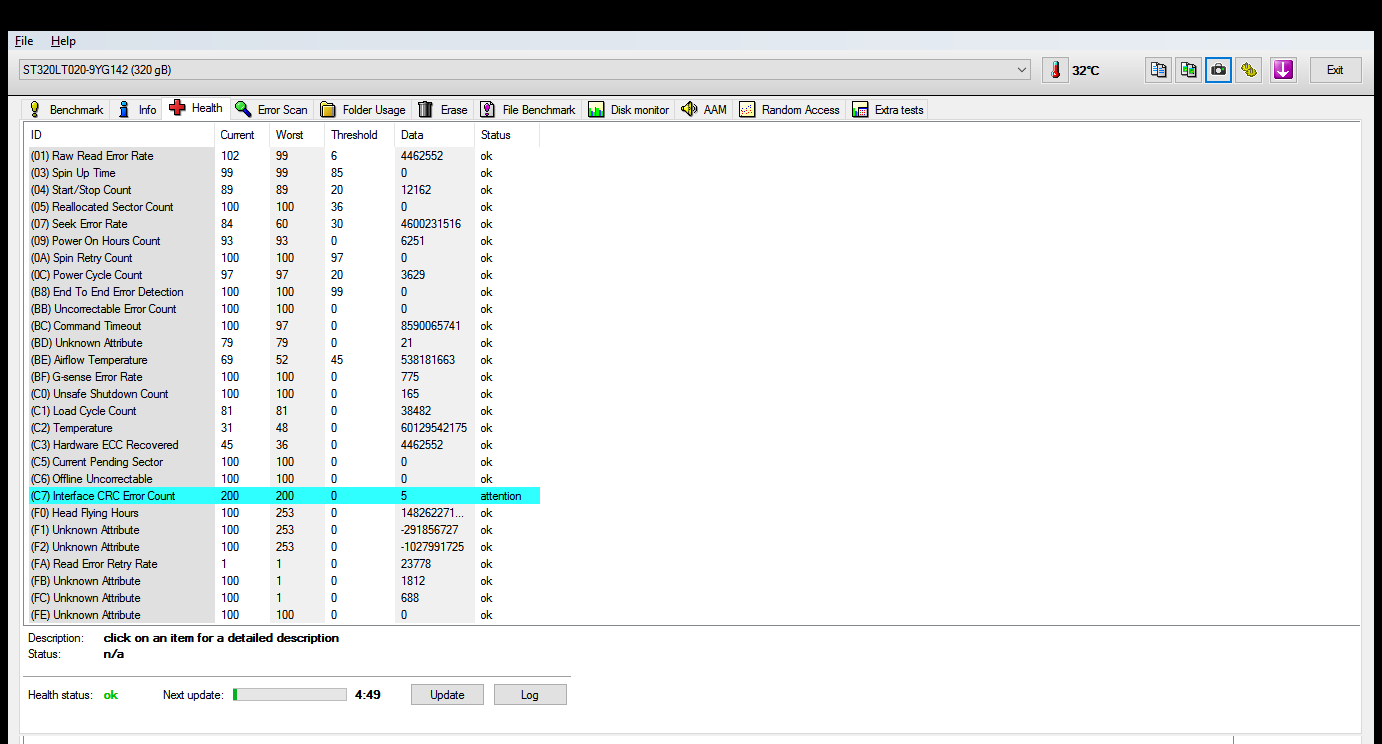Image resolution: width=1382 pixels, height=744 pixels.
Task: Show the Disk monitor tab
Action: click(x=629, y=110)
